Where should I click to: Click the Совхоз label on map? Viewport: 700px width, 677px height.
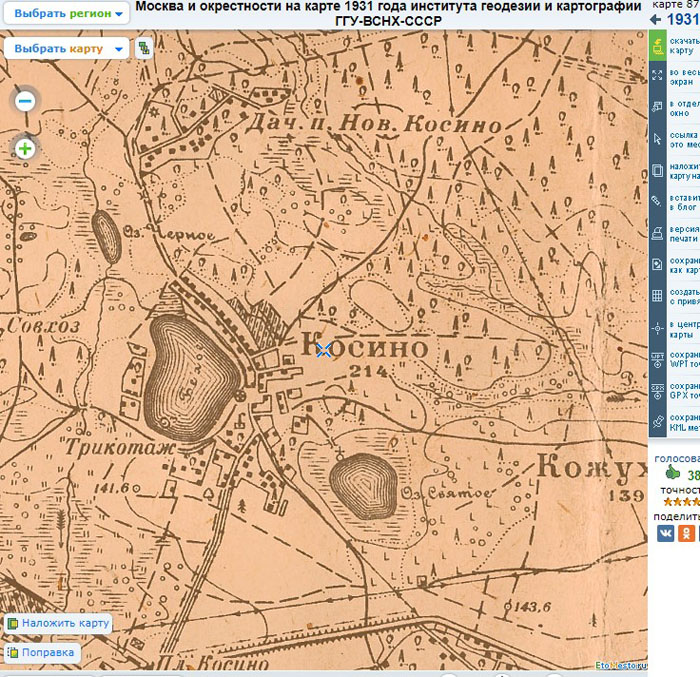(x=43, y=326)
